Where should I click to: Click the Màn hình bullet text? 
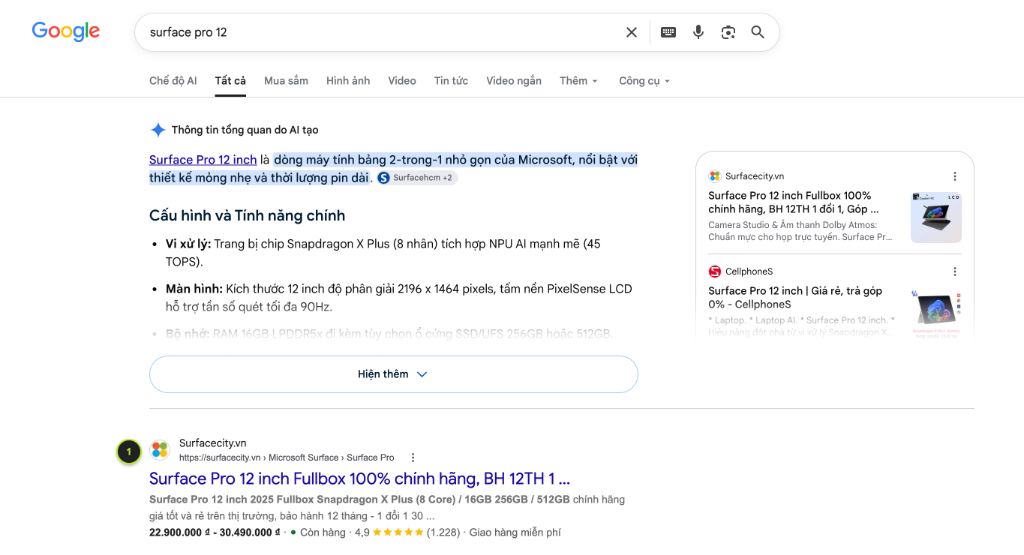398,298
